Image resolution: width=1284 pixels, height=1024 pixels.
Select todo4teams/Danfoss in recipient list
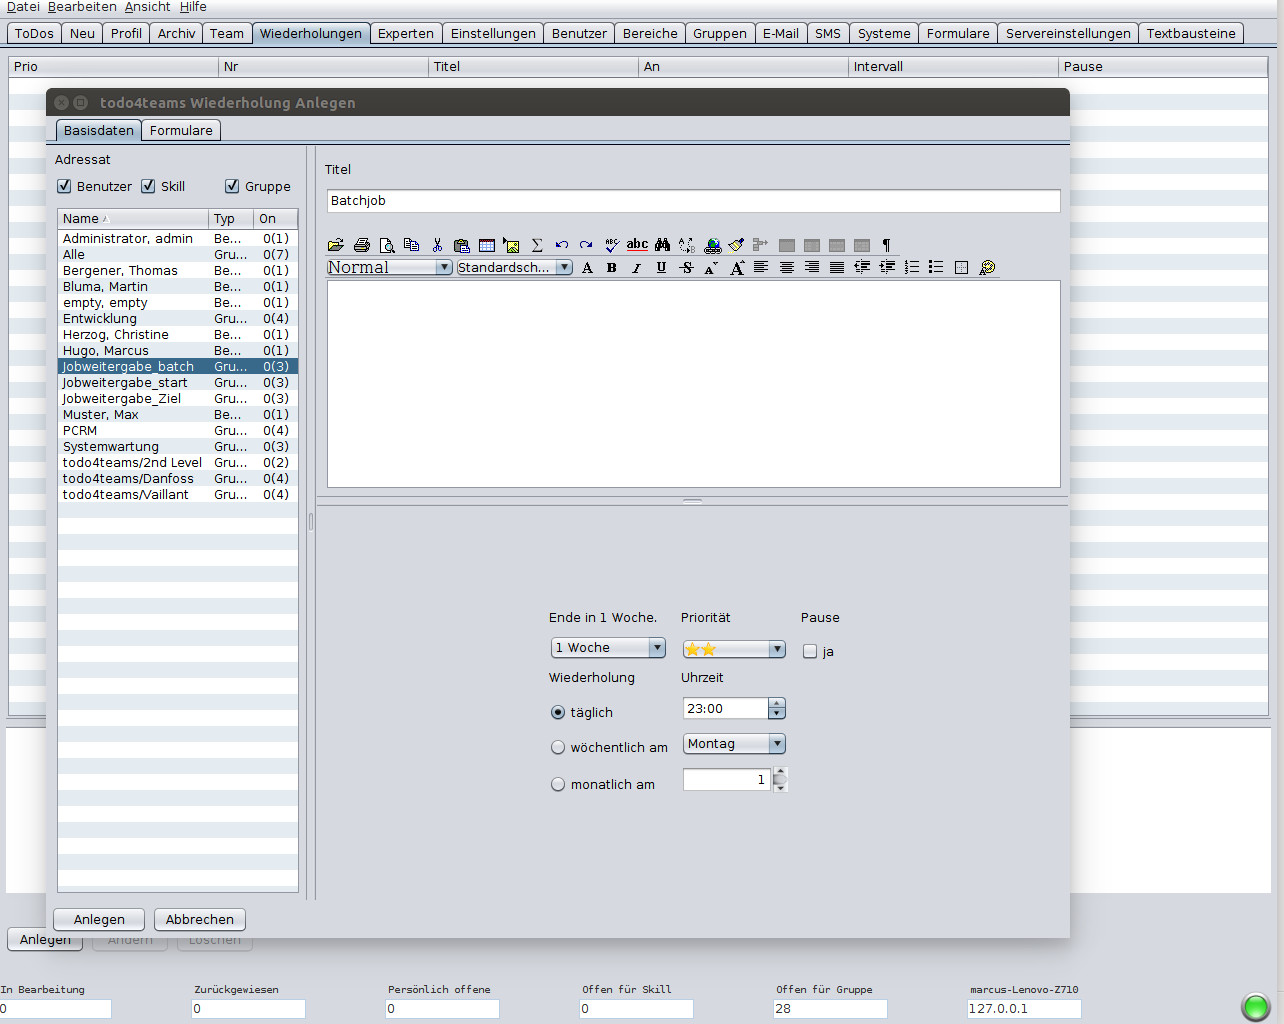(x=178, y=479)
